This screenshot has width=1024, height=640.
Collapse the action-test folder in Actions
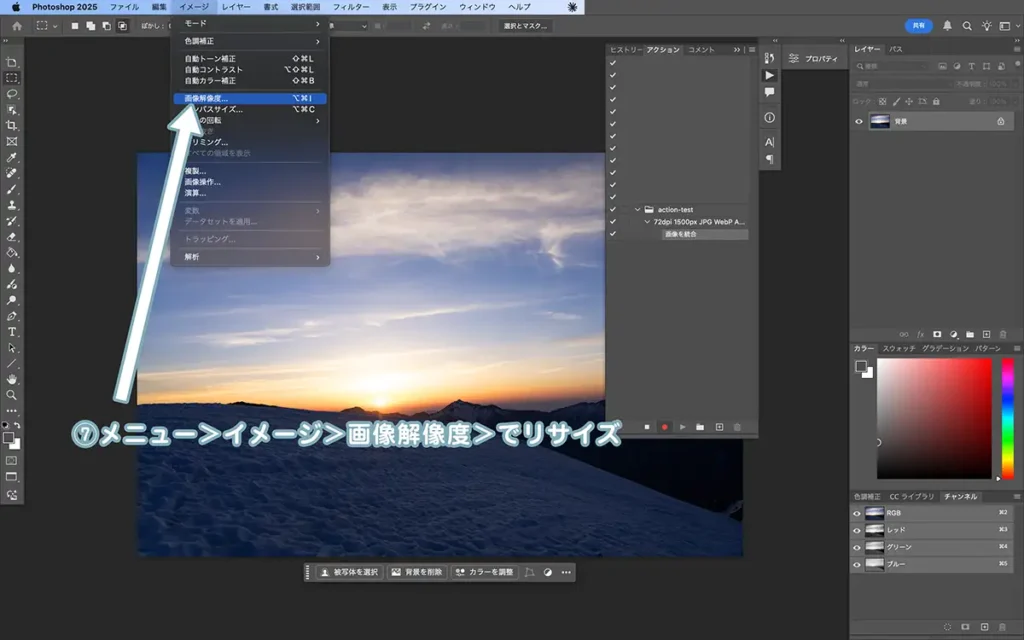[x=637, y=210]
